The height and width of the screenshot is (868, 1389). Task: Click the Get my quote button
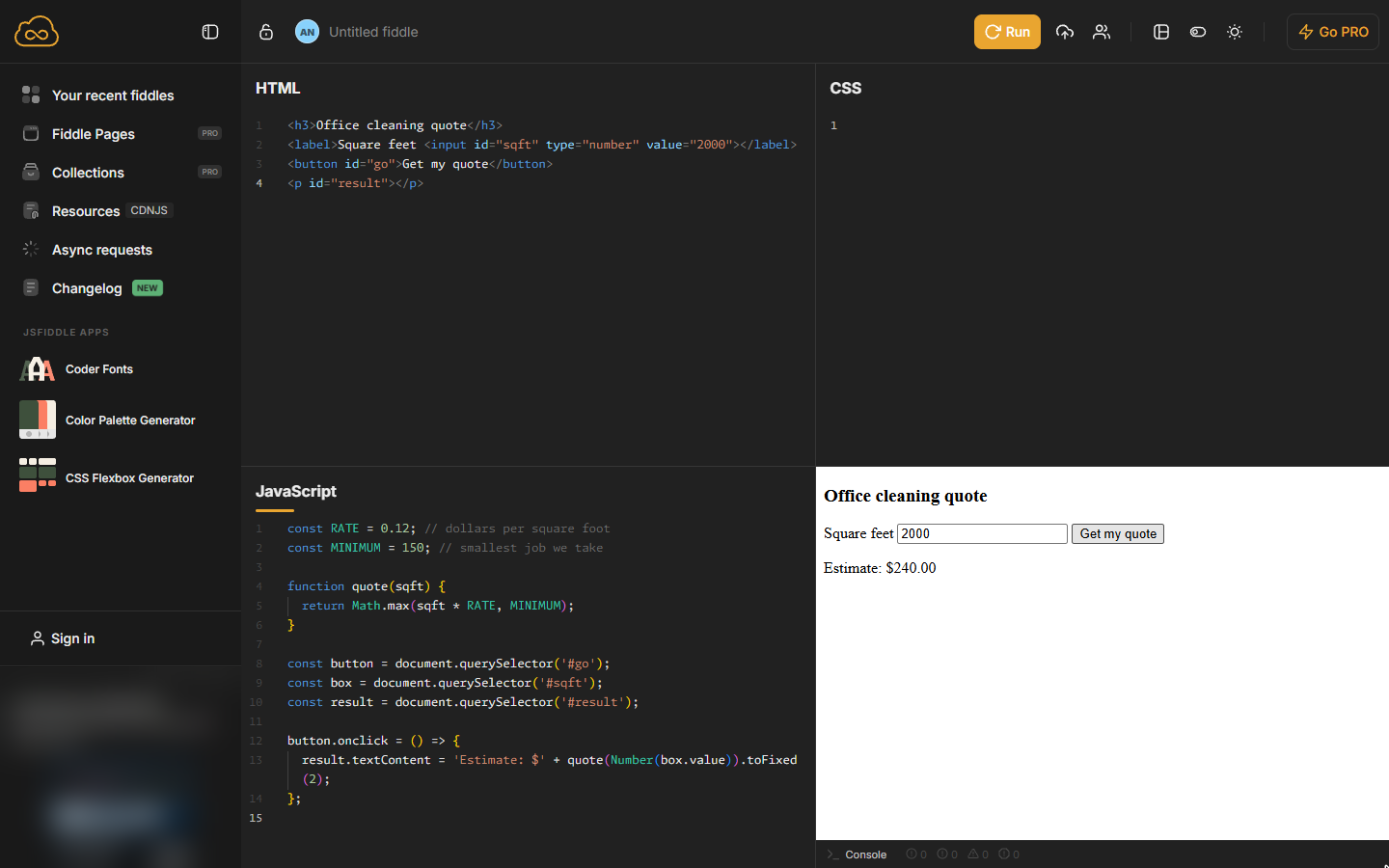1118,534
